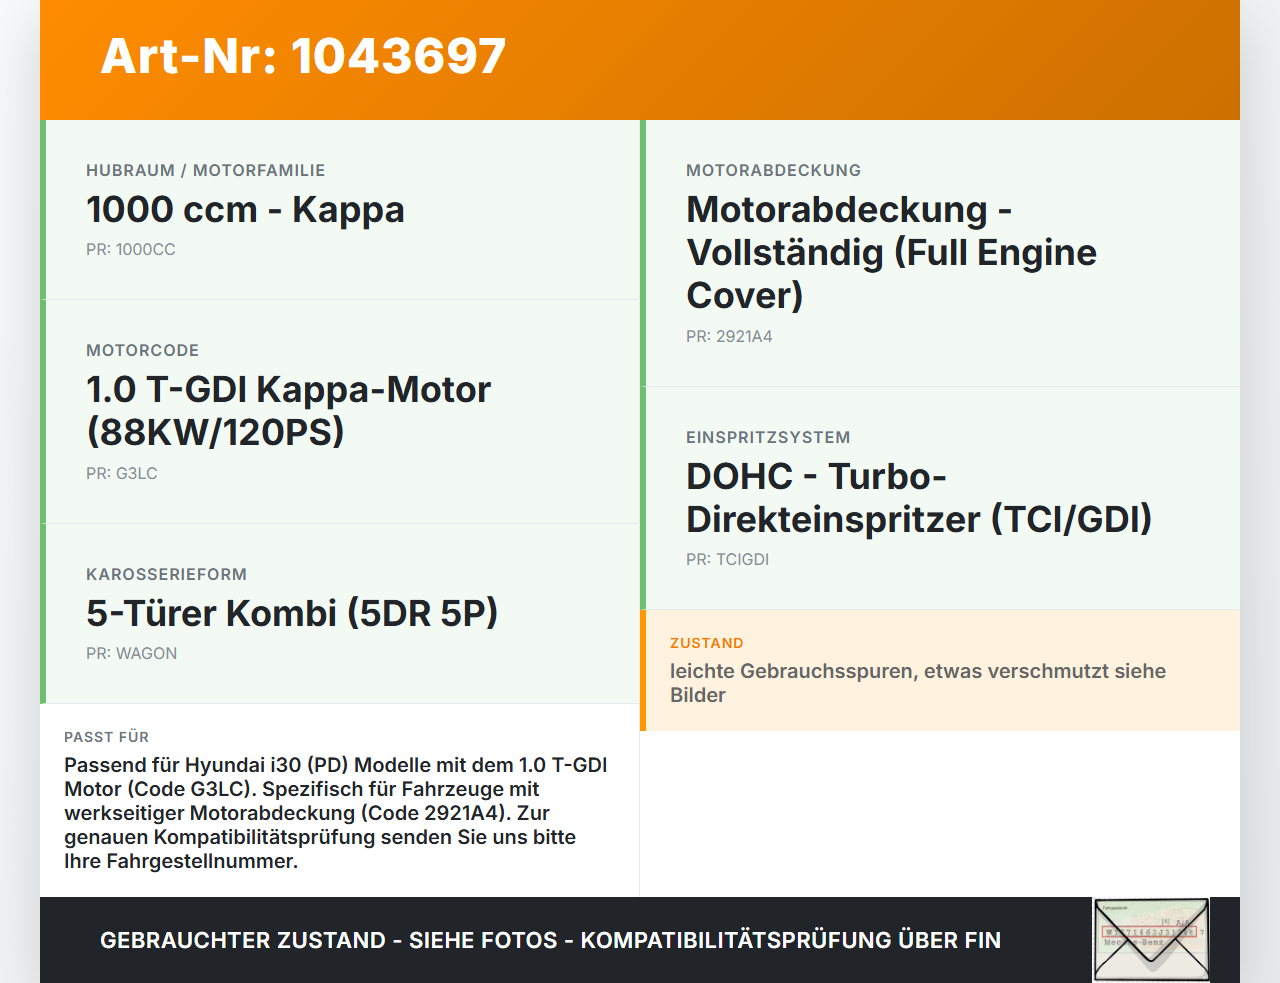Click the 'PASST FÜR' label
This screenshot has height=983, width=1280.
point(106,737)
